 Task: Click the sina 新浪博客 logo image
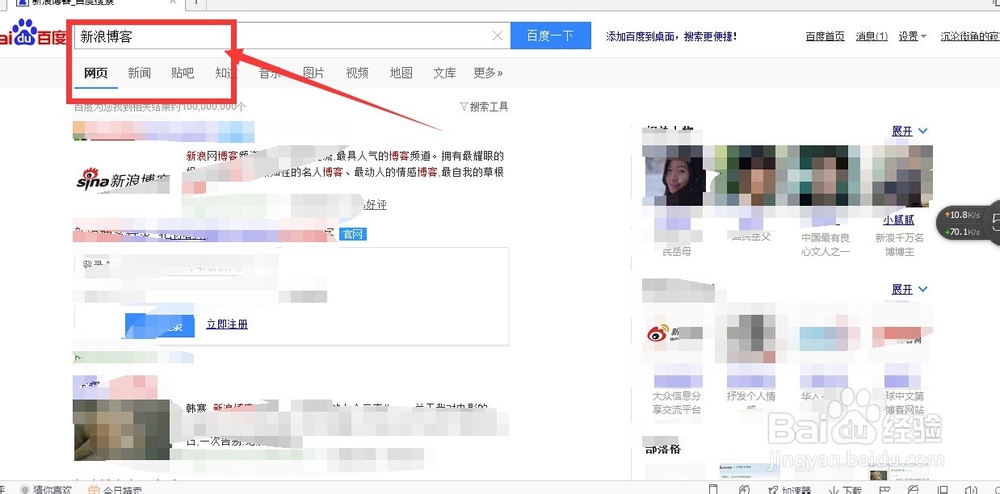click(x=122, y=179)
